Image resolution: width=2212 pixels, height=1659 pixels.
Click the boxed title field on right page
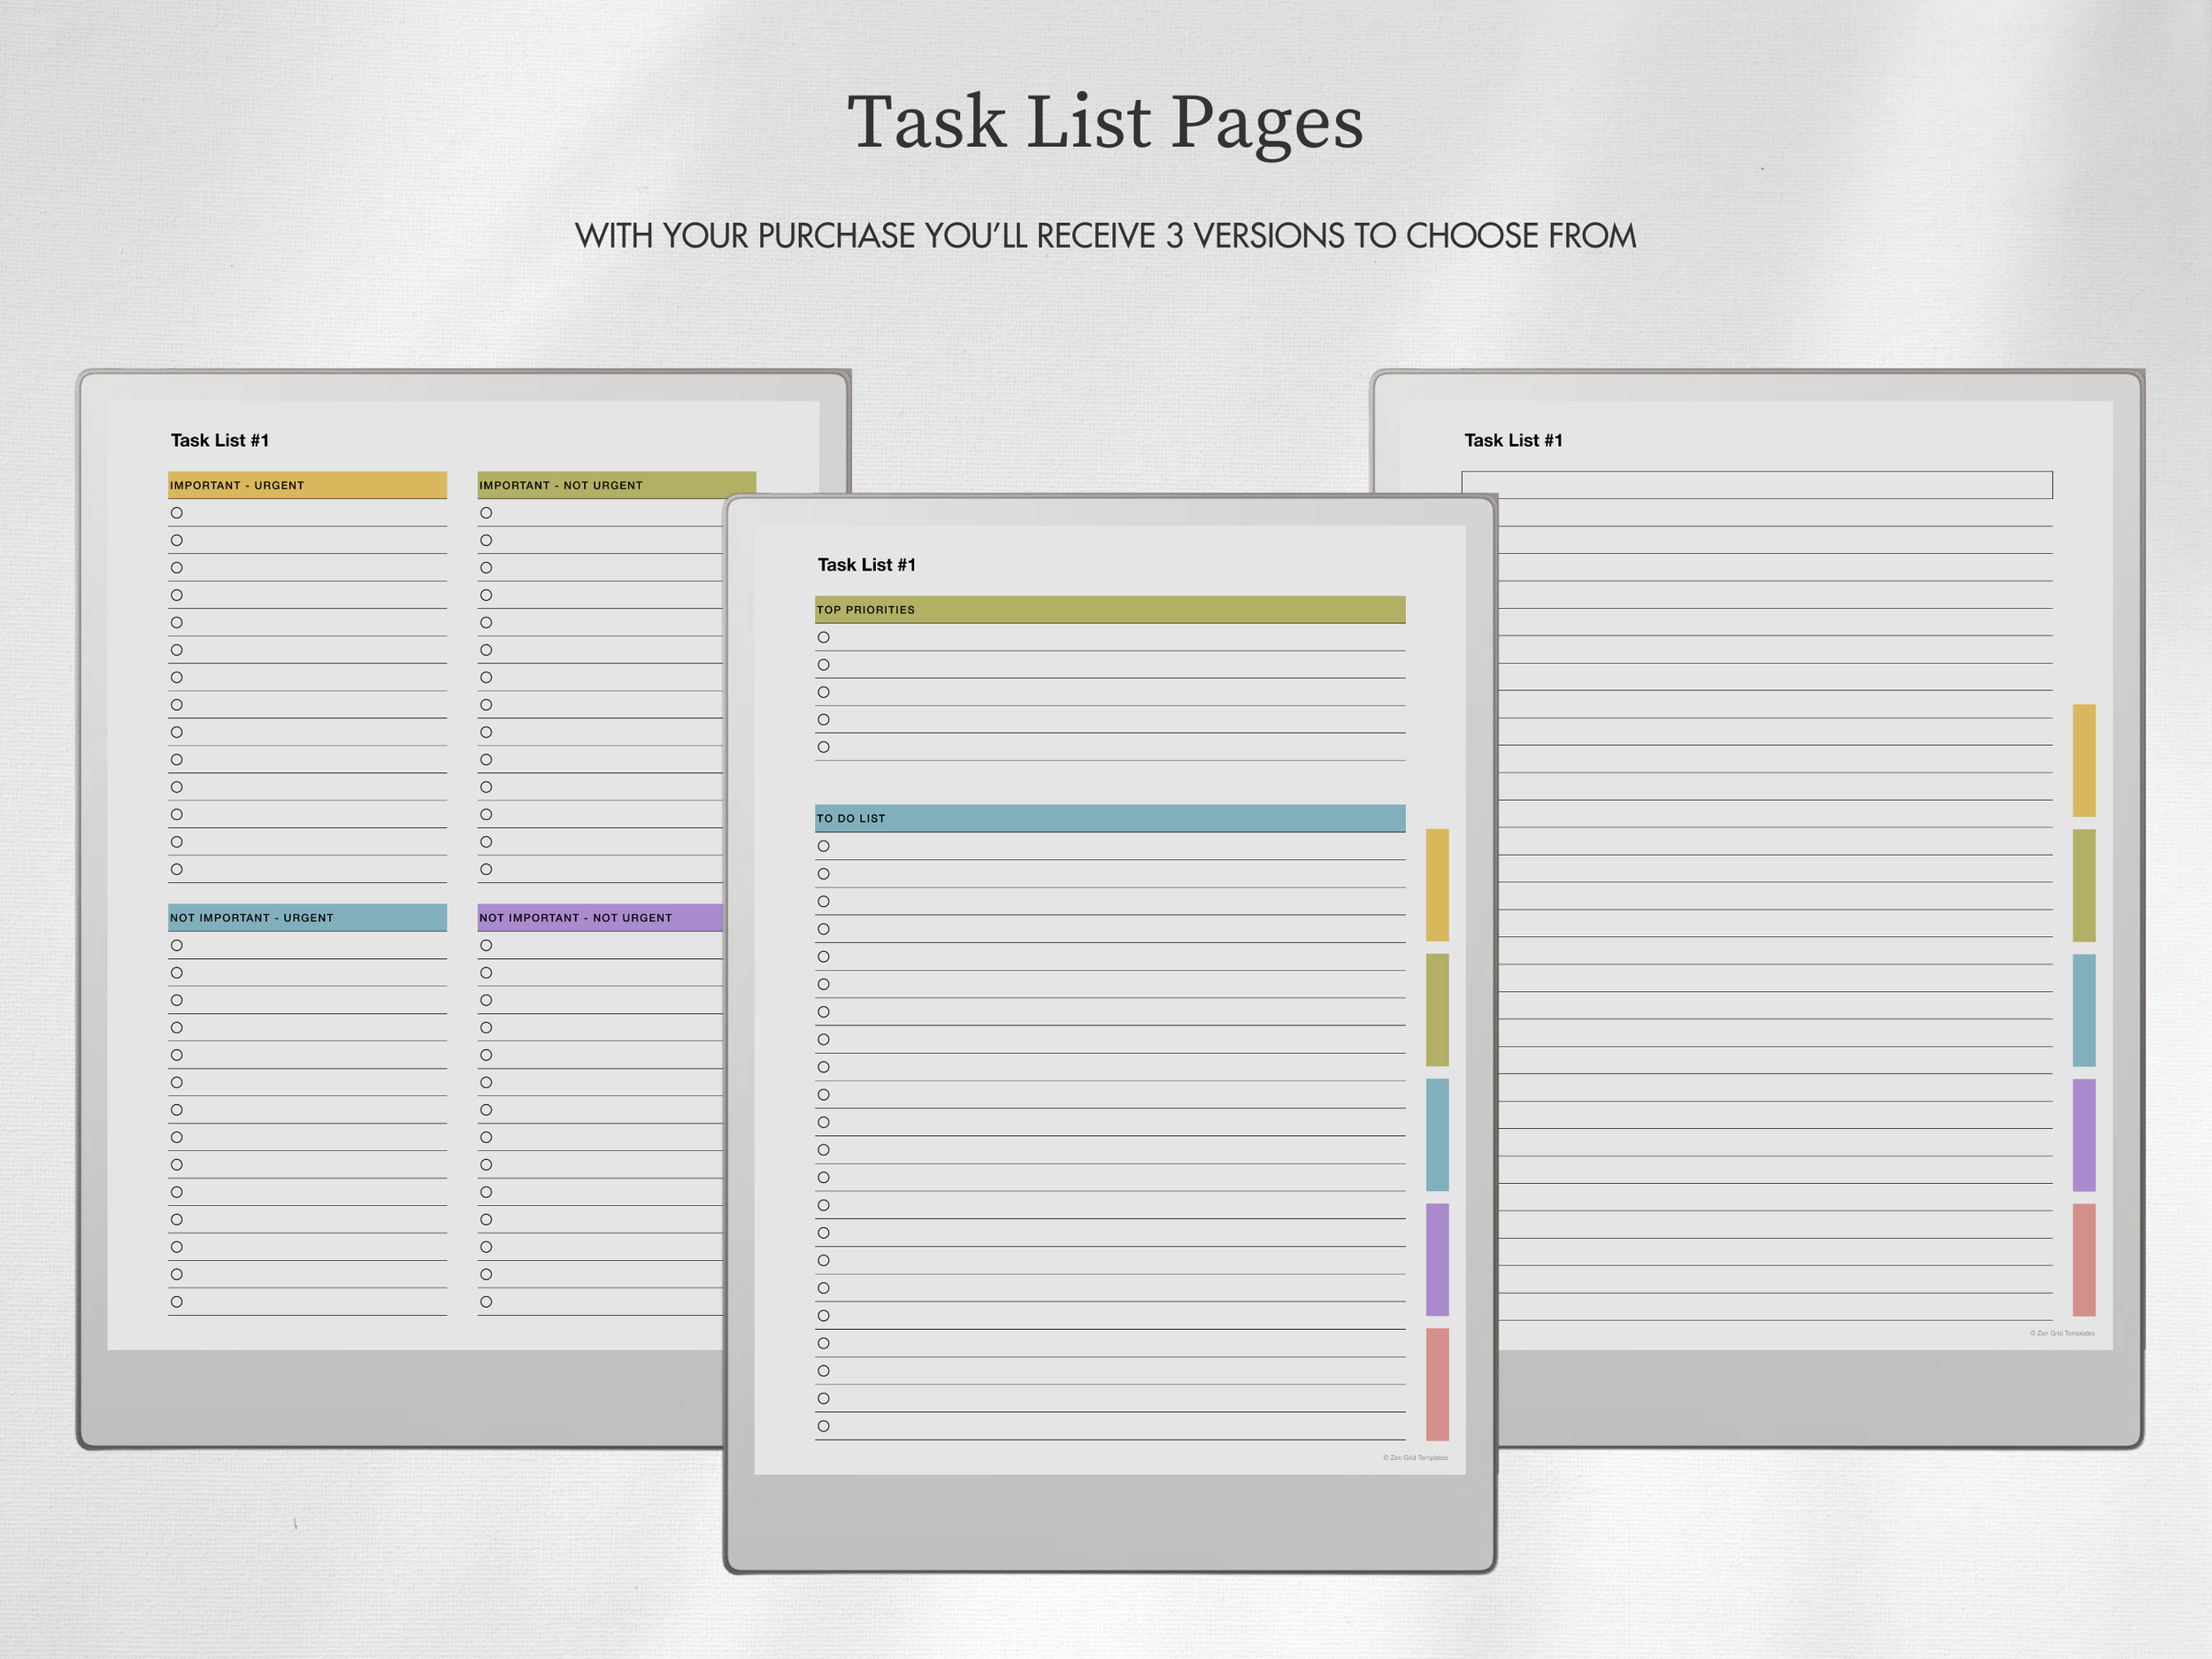pyautogui.click(x=1757, y=485)
